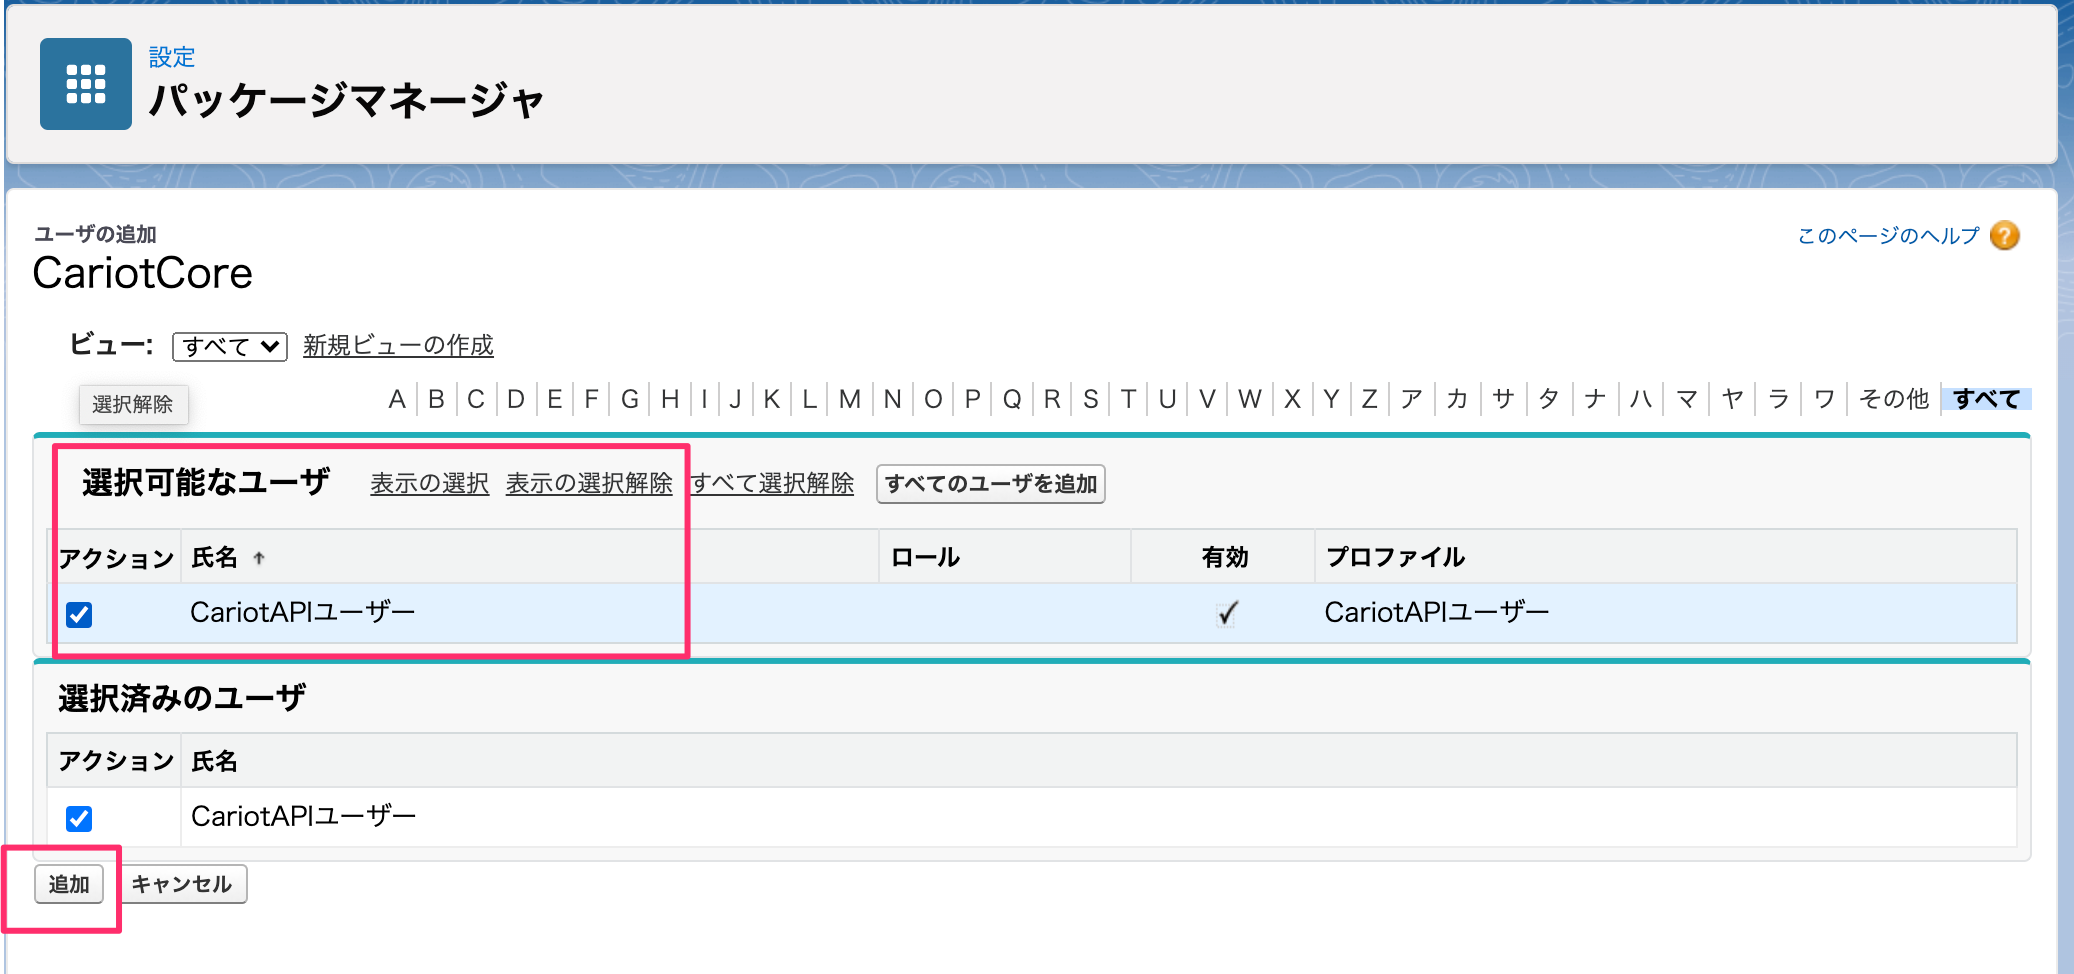Click the CariotAPIユーザー name in selected users row
Image resolution: width=2074 pixels, height=974 pixels.
pyautogui.click(x=303, y=816)
